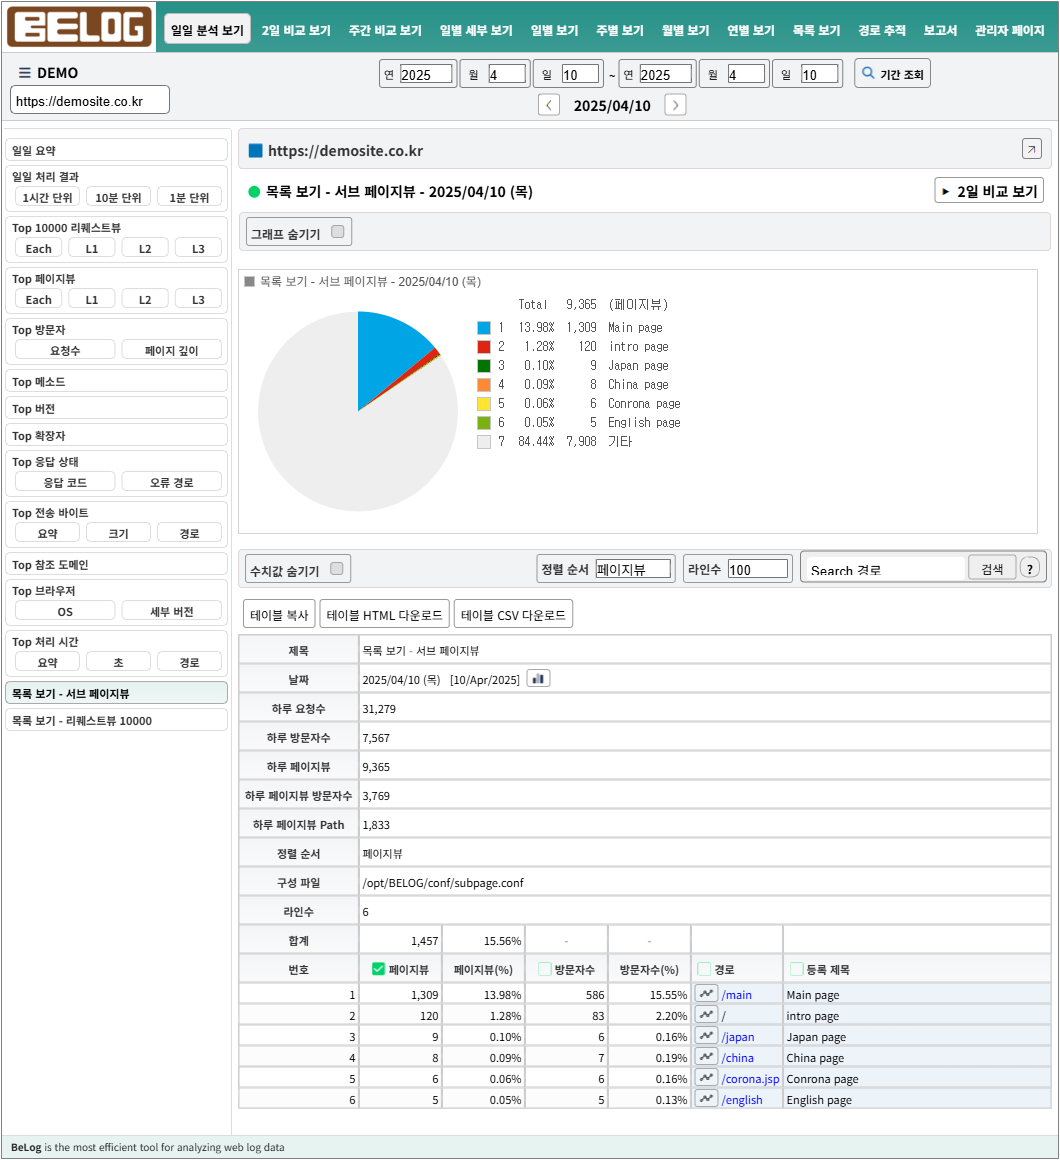Open the 일별 세부 보기 tab
Image resolution: width=1060 pixels, height=1160 pixels.
[x=476, y=30]
